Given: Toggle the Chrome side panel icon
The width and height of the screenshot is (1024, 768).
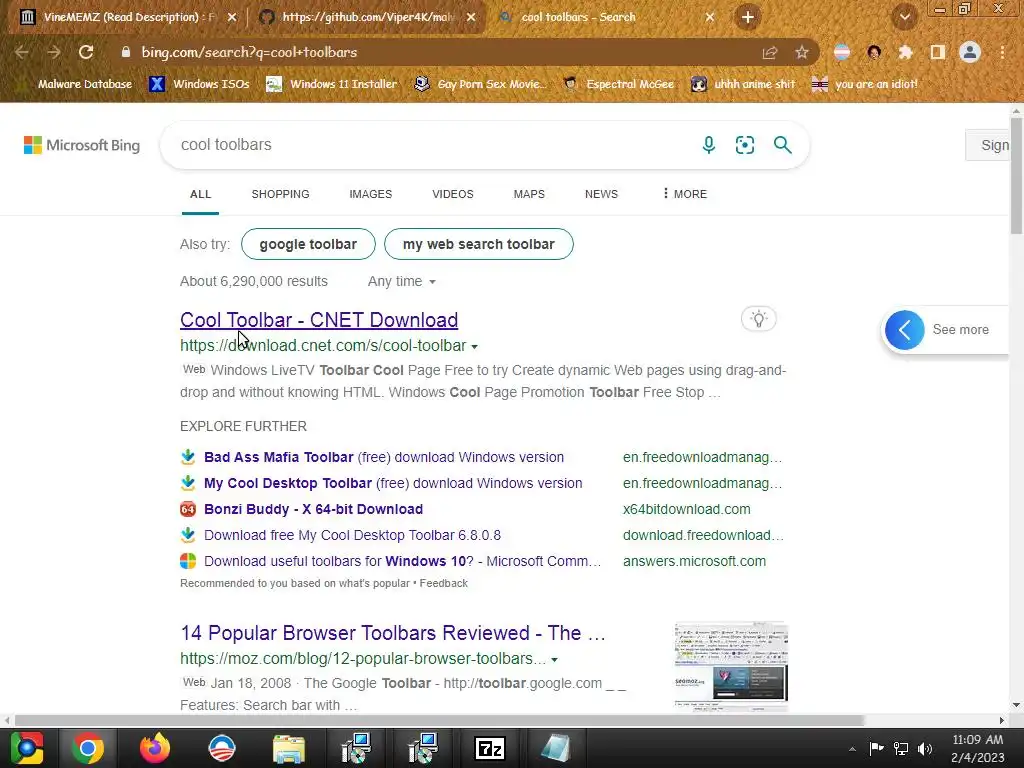Looking at the screenshot, I should [938, 52].
